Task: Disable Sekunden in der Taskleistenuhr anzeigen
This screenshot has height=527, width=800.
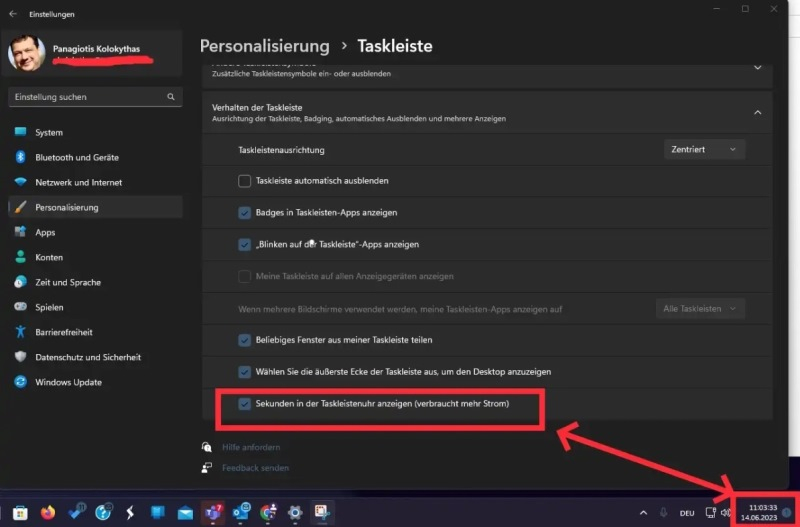Action: coord(244,404)
